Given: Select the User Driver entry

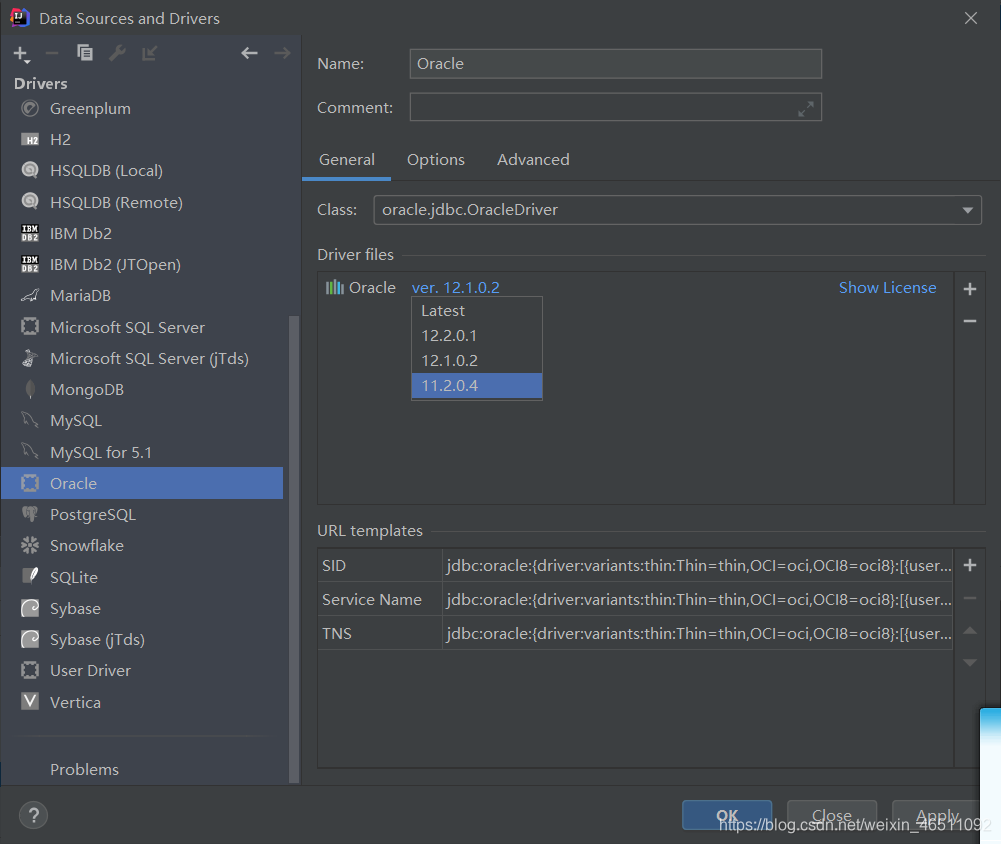Looking at the screenshot, I should point(142,670).
